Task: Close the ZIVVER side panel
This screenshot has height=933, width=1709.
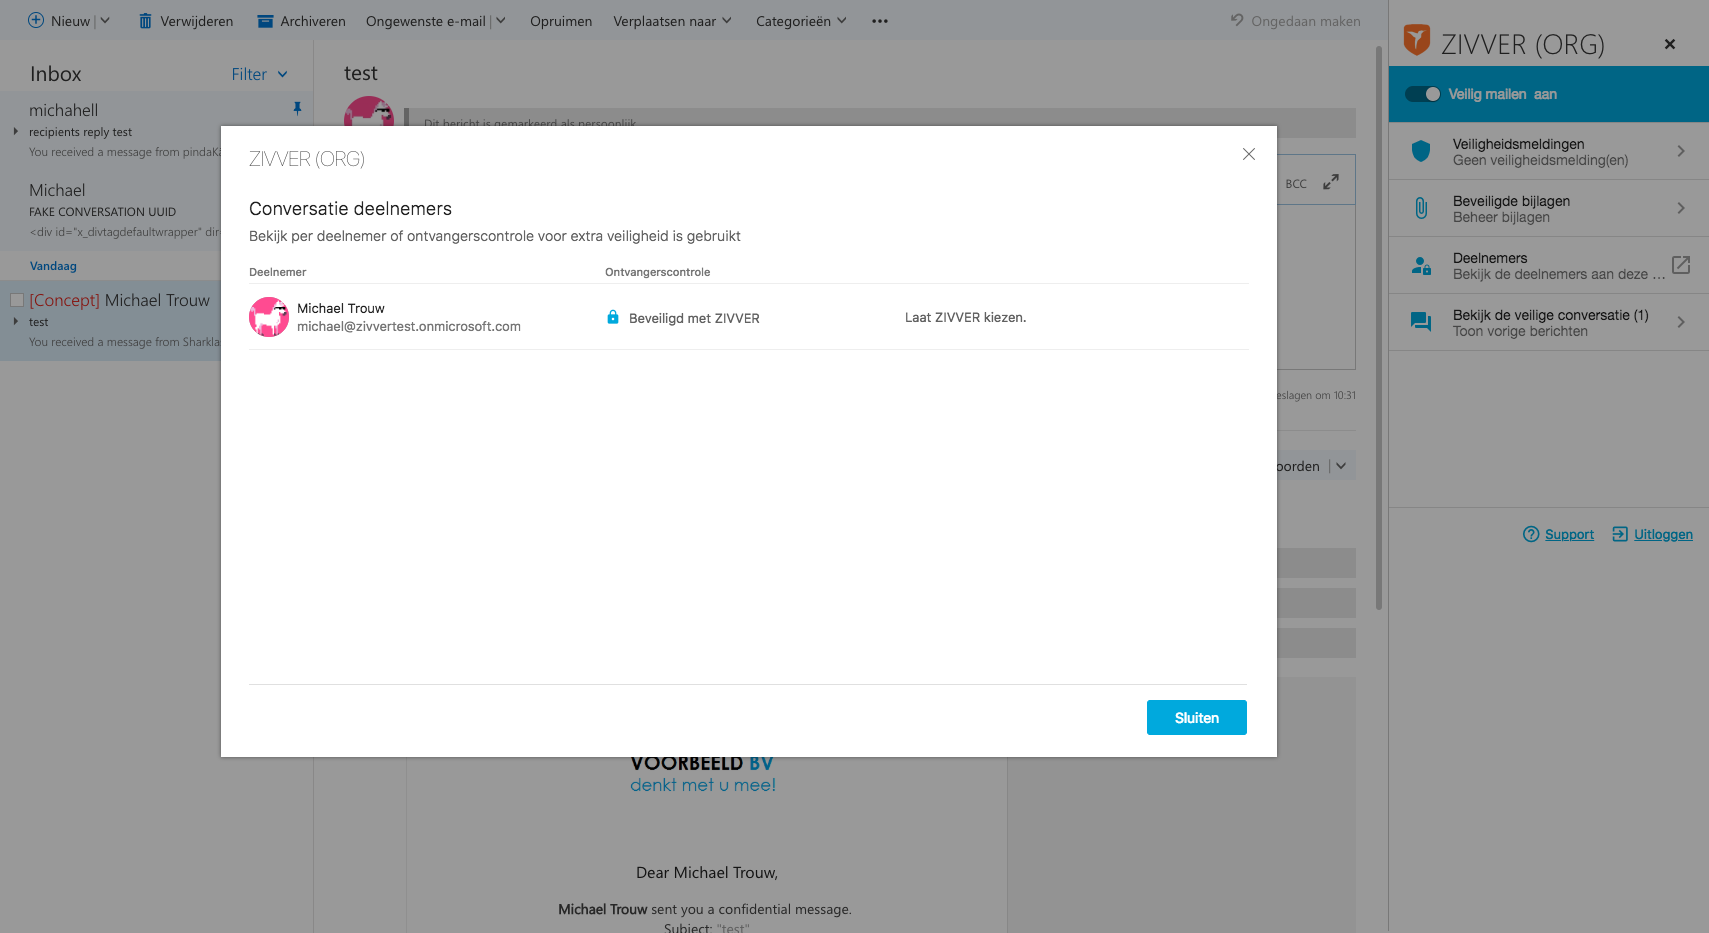Action: point(1670,44)
